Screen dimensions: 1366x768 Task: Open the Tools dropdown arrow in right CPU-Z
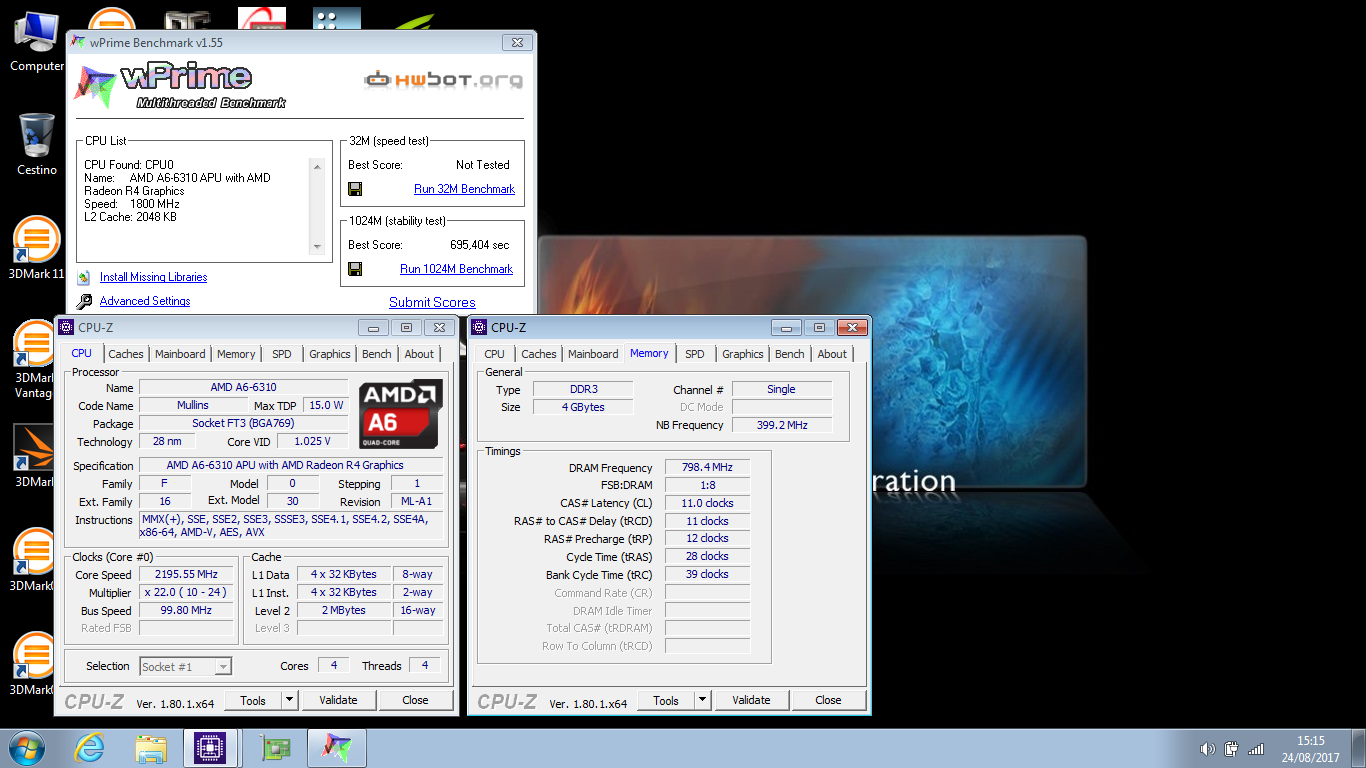[x=702, y=700]
